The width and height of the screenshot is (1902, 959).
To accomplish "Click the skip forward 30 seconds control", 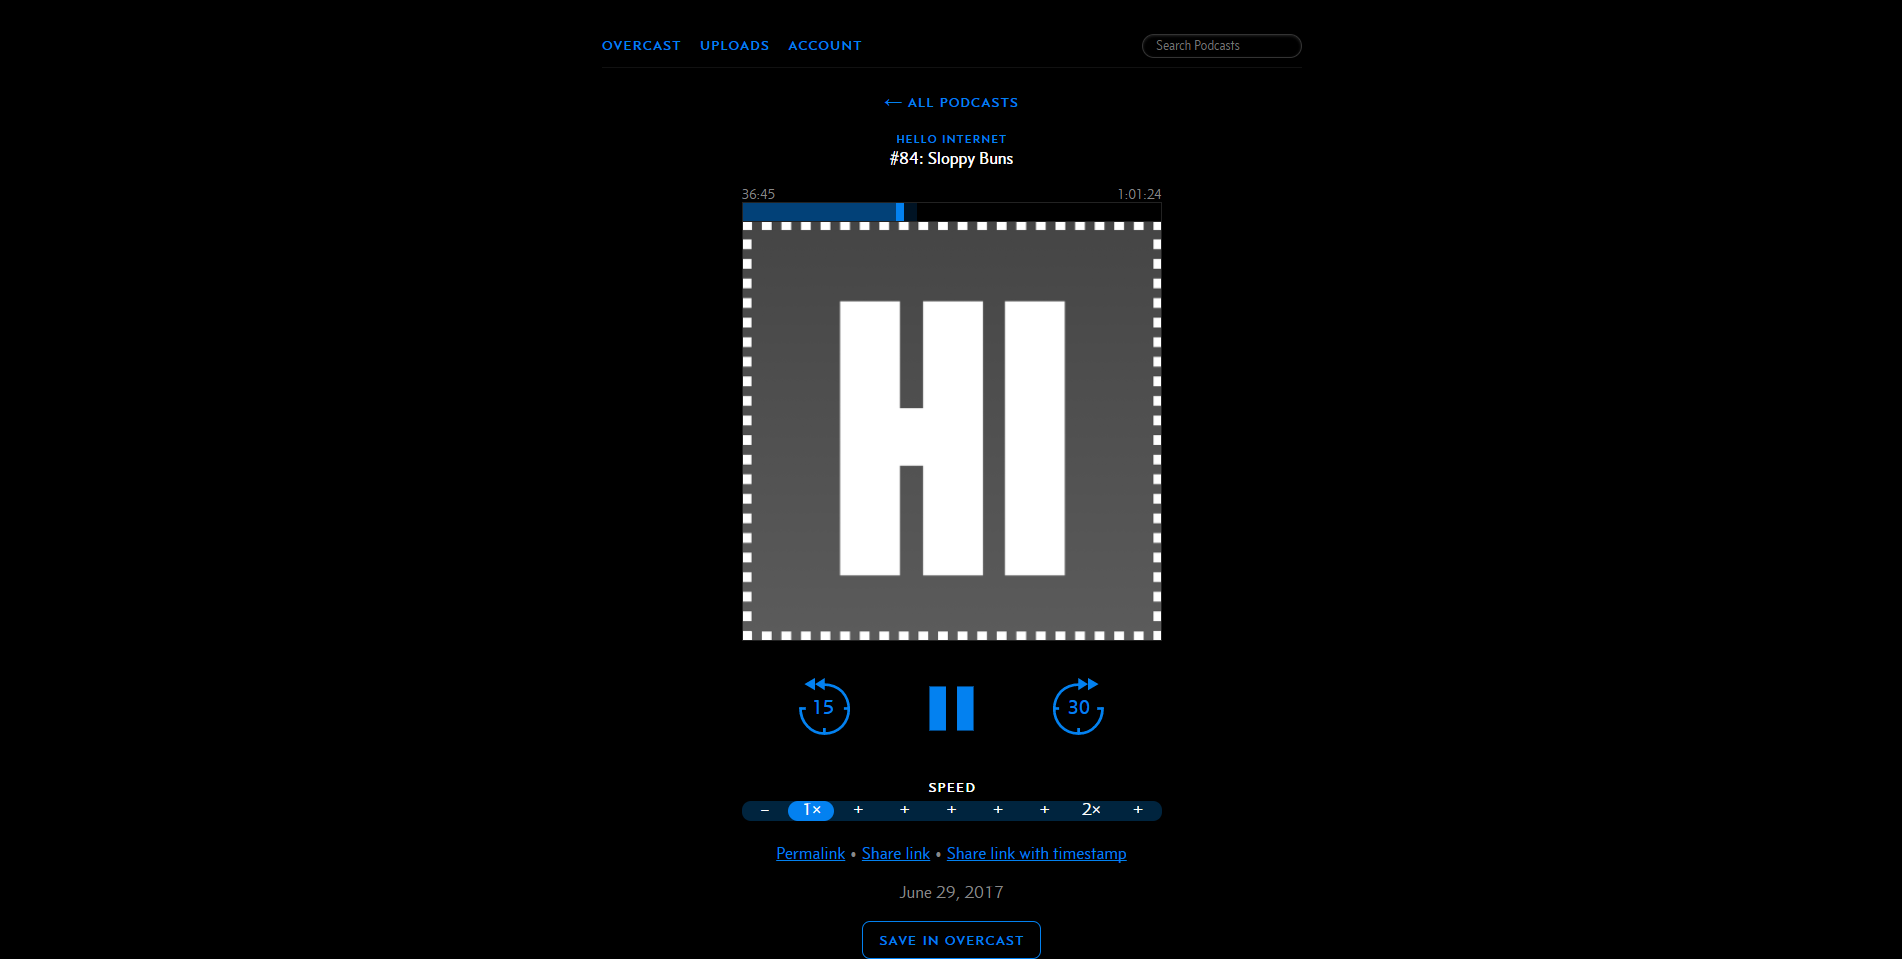I will 1078,707.
